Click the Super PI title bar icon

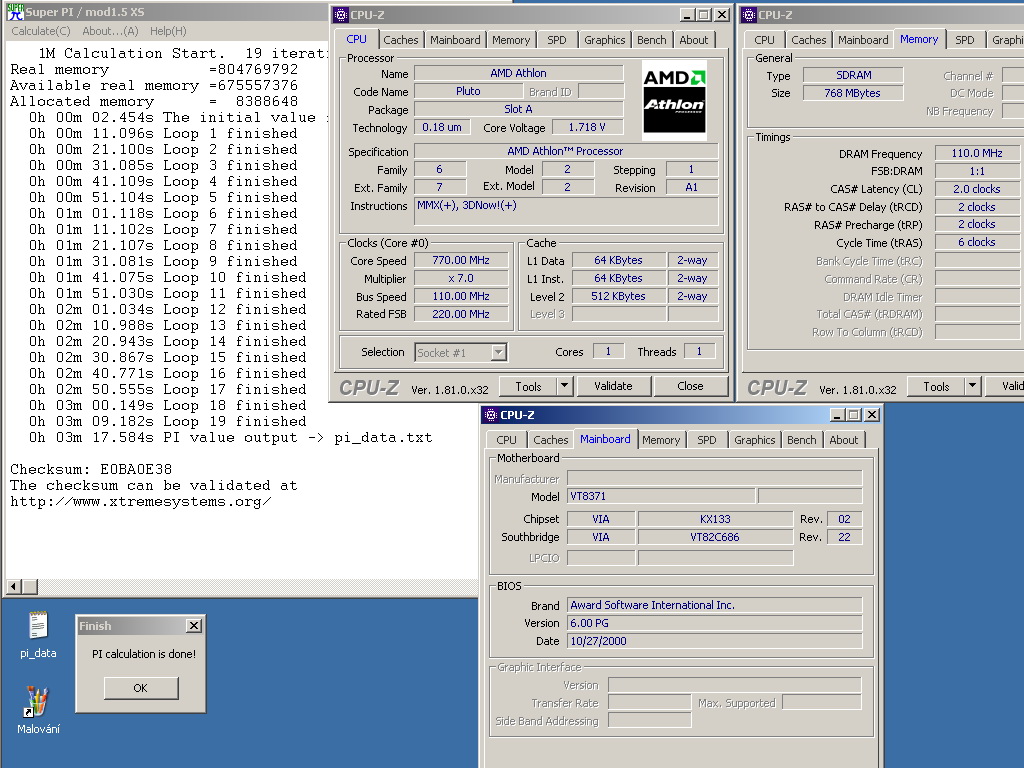pos(15,12)
